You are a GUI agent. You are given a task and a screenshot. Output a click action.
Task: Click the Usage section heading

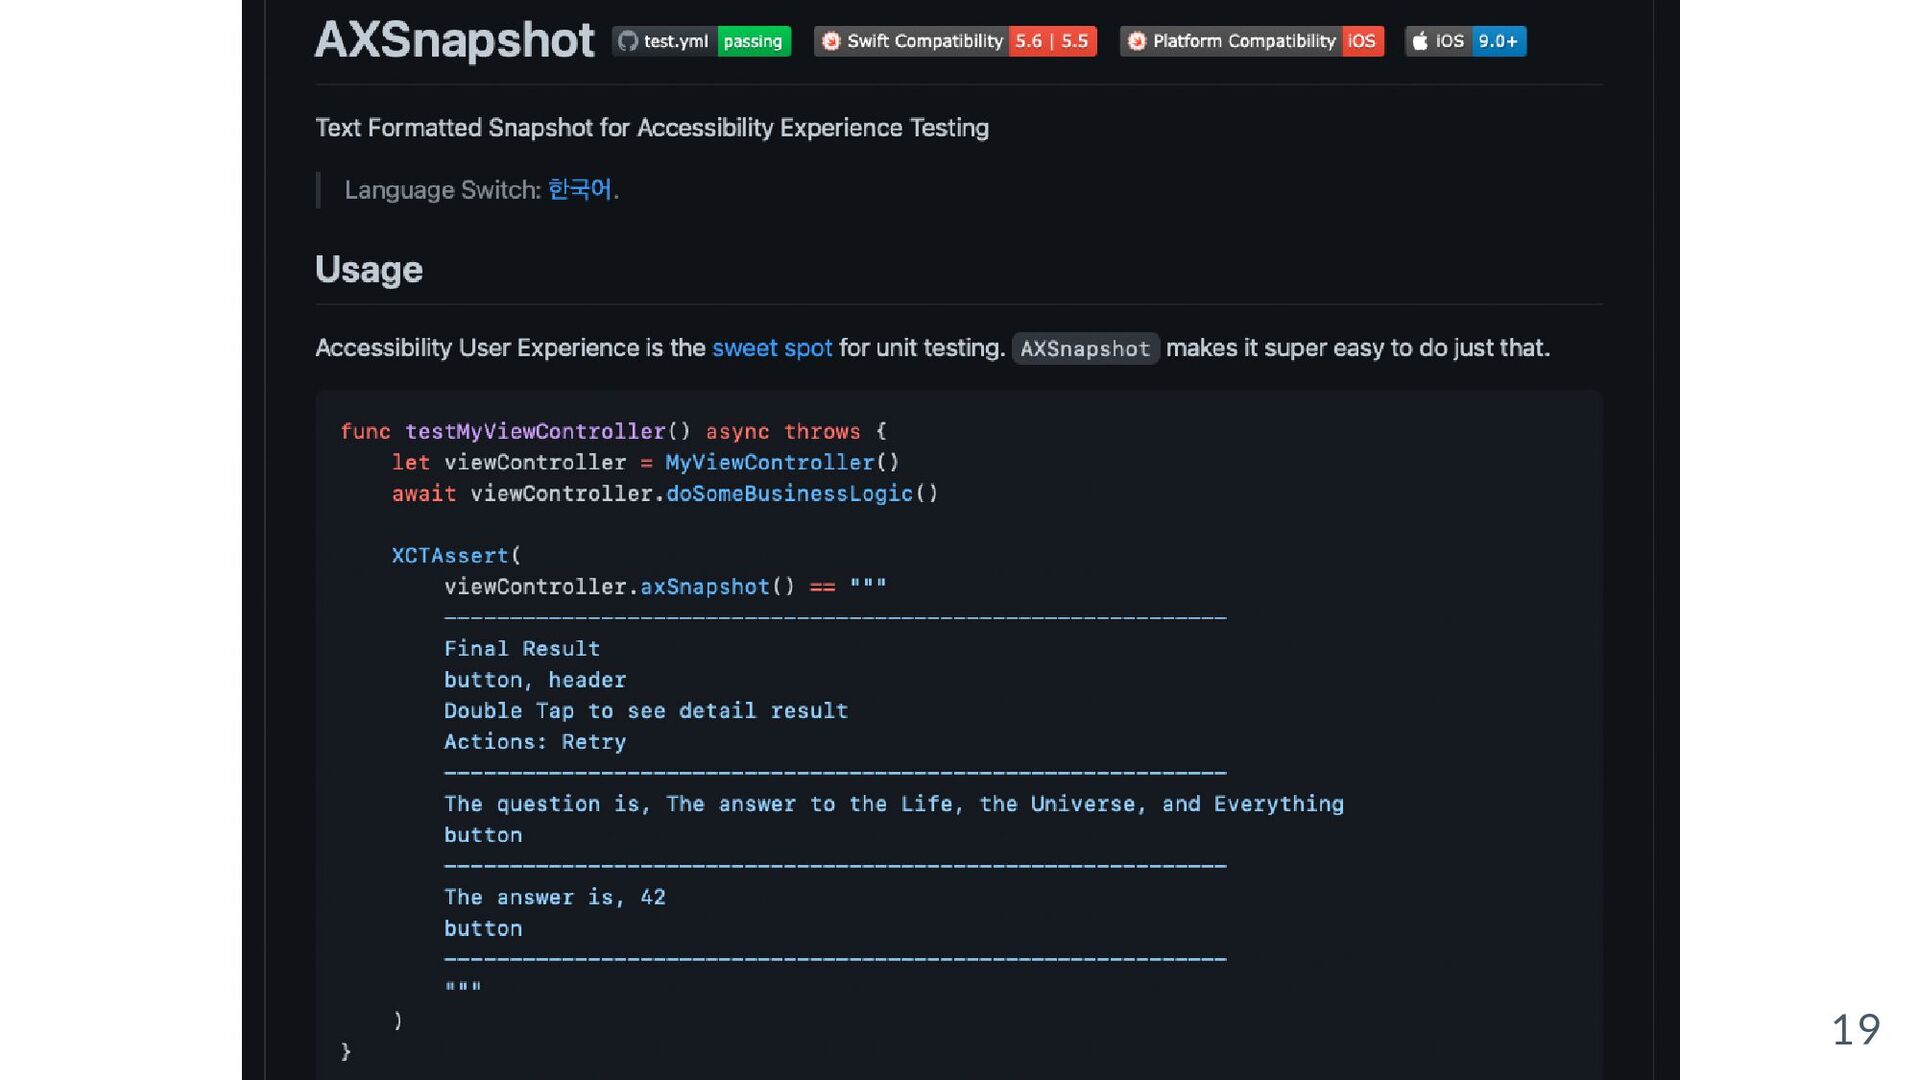click(368, 270)
